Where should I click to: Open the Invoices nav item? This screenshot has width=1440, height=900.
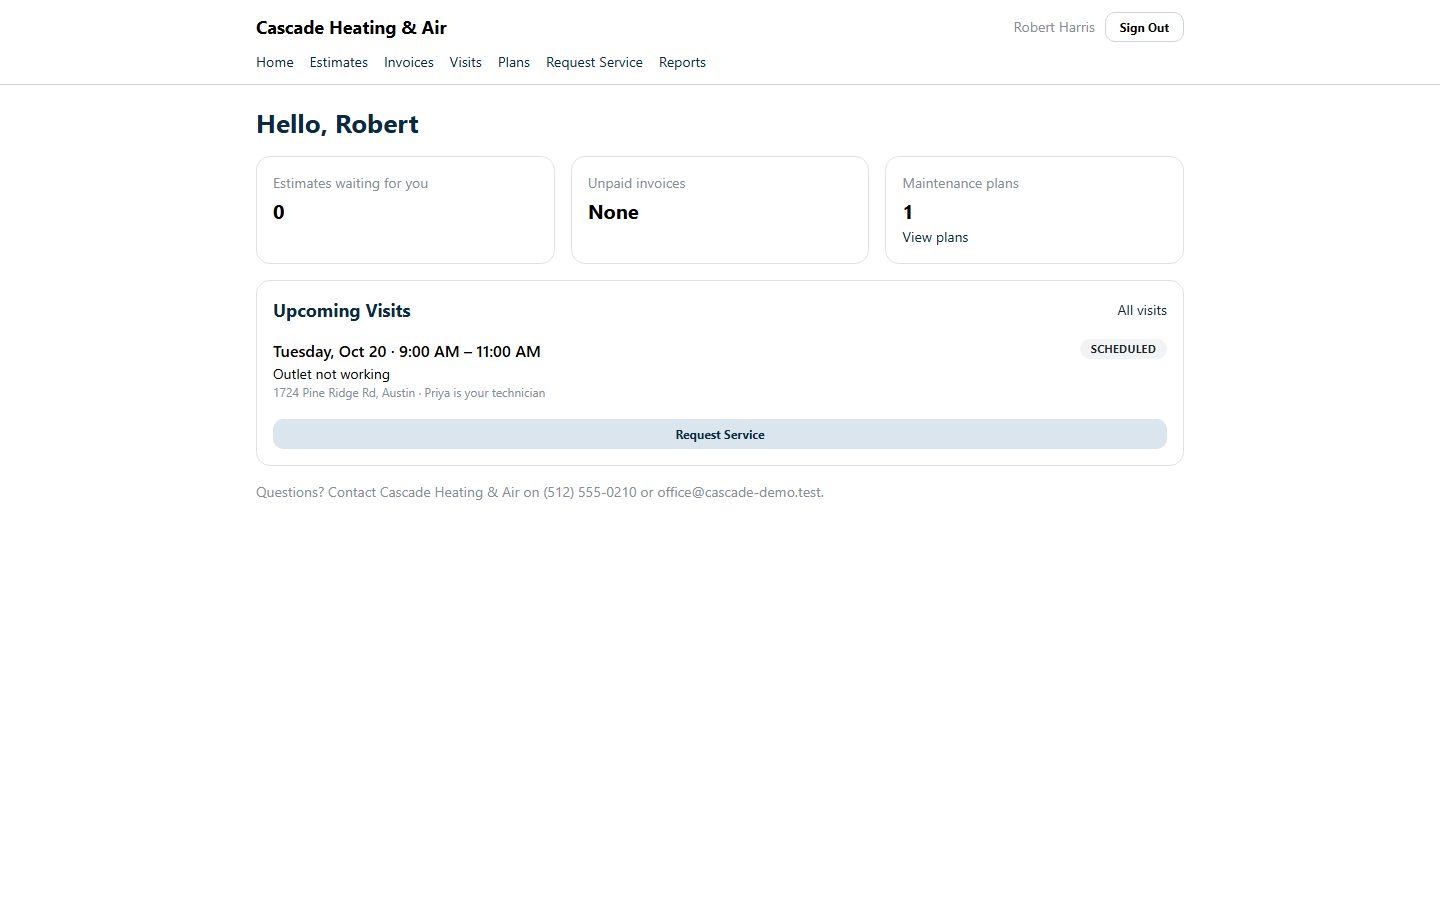(x=408, y=62)
